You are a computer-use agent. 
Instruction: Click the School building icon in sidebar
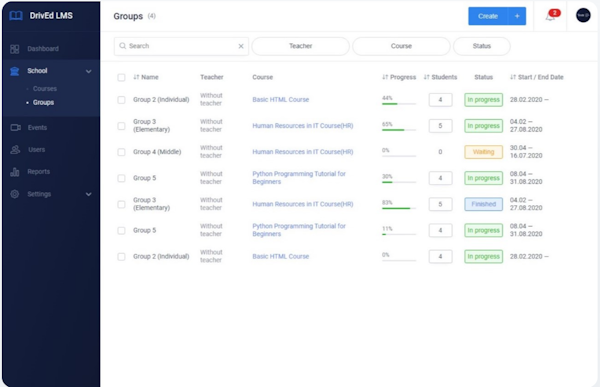[15, 71]
